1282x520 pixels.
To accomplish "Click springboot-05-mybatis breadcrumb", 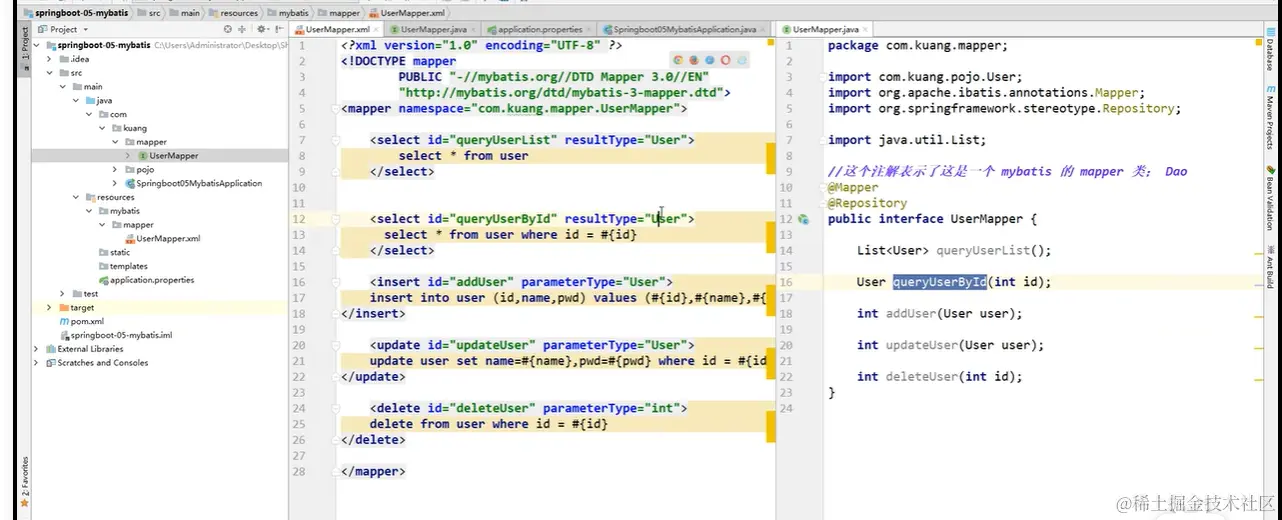I will (x=74, y=13).
